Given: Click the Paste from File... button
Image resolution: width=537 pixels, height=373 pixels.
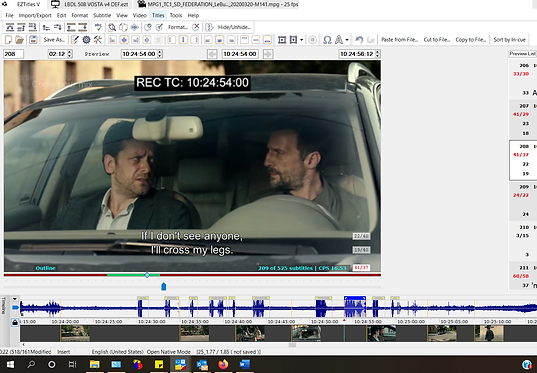Looking at the screenshot, I should point(399,40).
